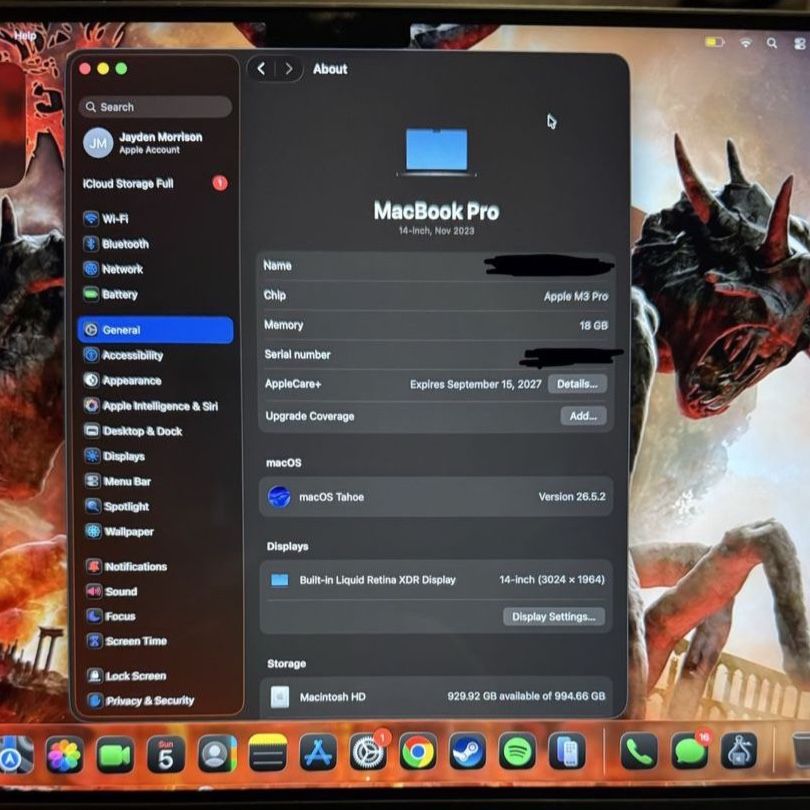810x810 pixels.
Task: Open Jayden Morrison Apple Account
Action: (144, 143)
